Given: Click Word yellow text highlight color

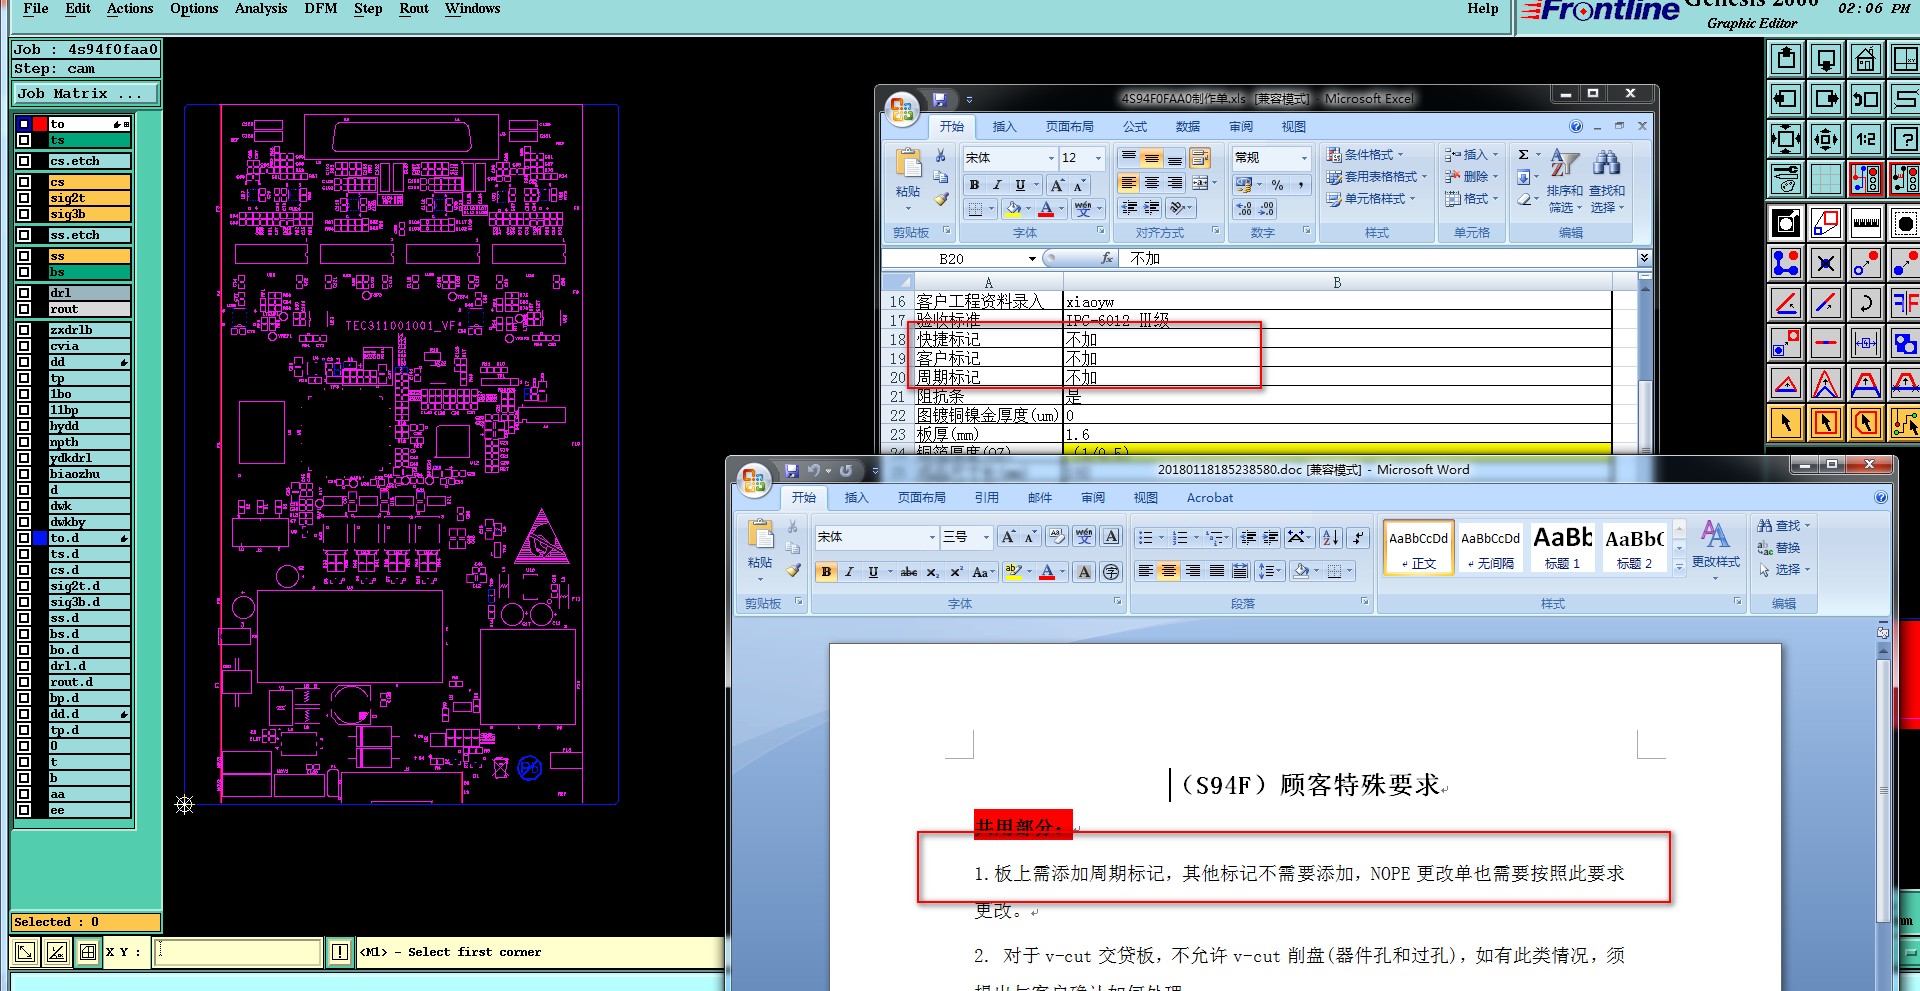Looking at the screenshot, I should 1014,572.
